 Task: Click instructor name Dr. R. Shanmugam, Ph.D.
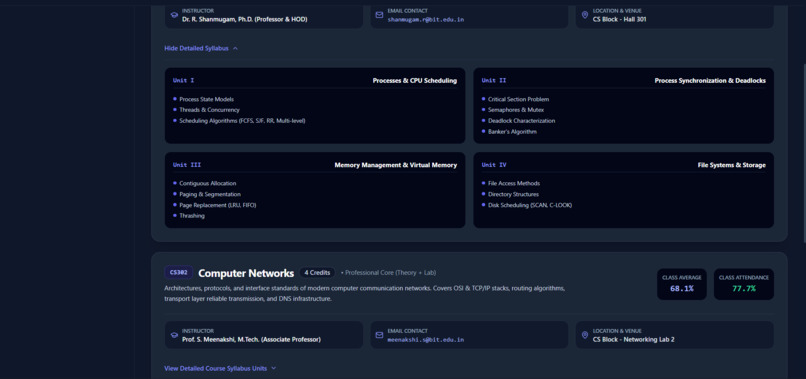click(x=245, y=20)
